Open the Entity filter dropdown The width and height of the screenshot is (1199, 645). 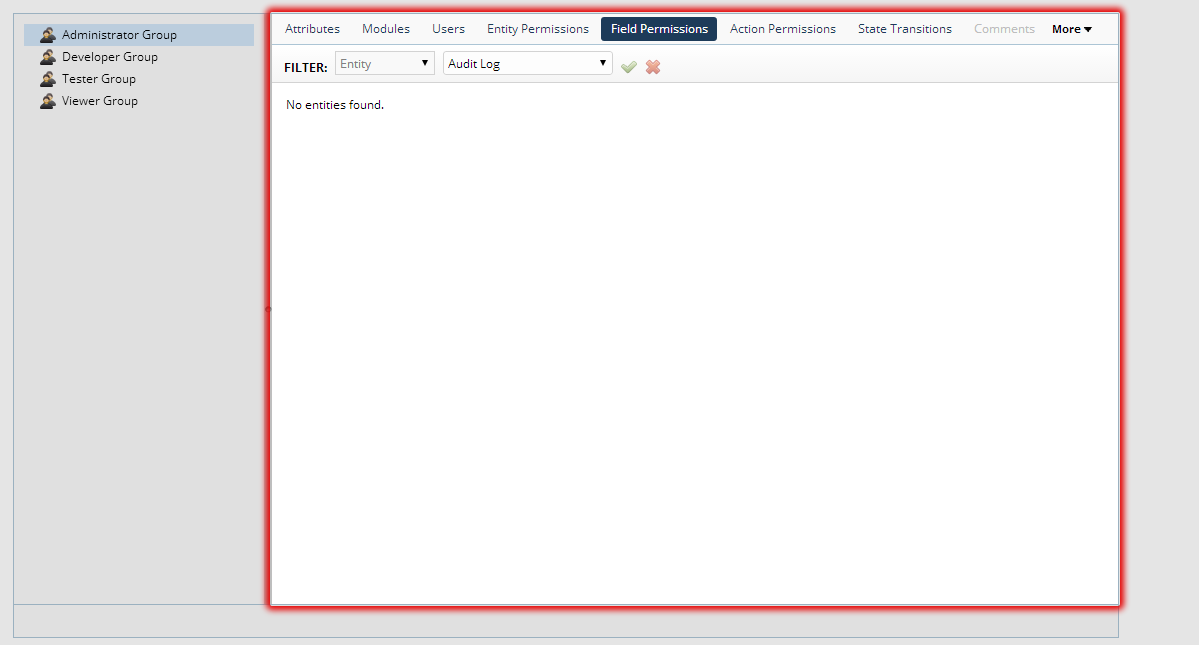point(385,63)
